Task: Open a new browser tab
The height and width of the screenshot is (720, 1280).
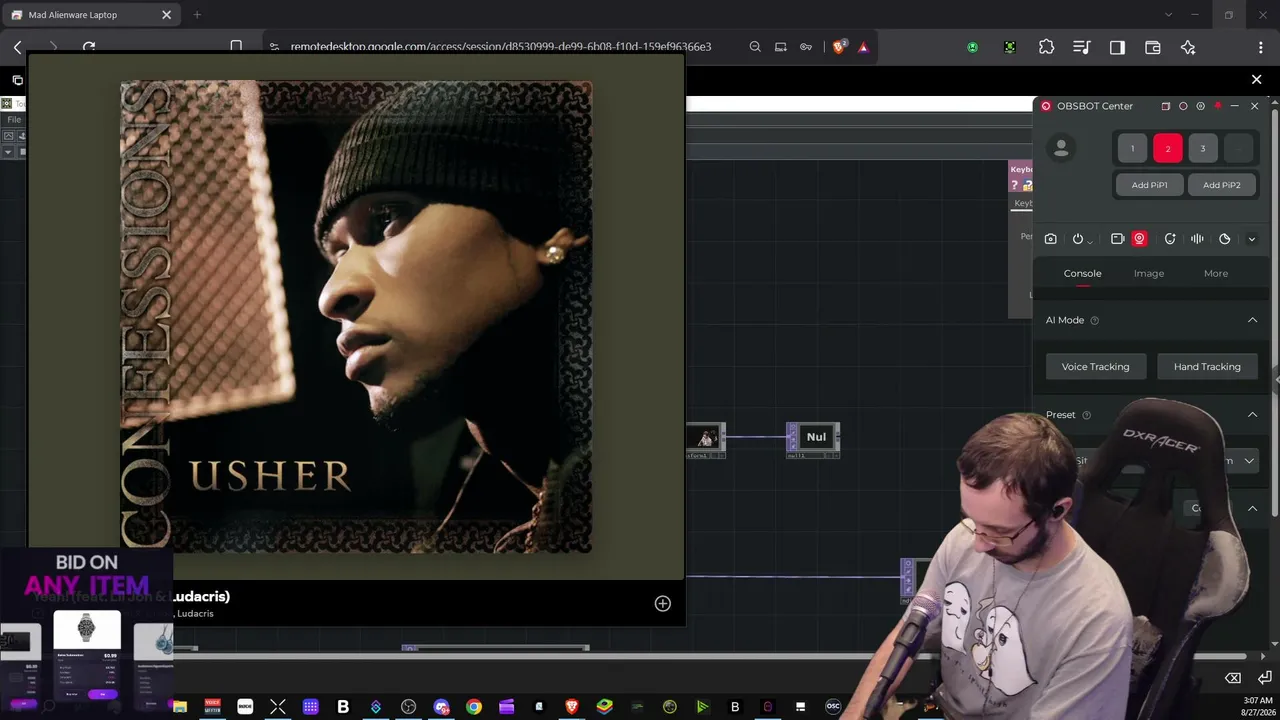Action: (197, 15)
